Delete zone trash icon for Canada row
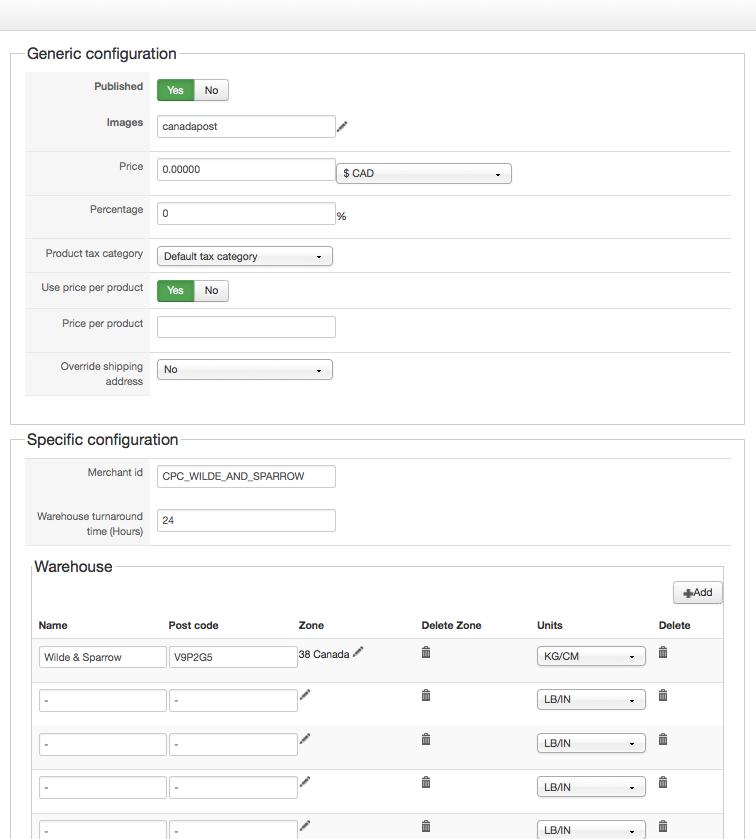Screen dimensions: 756x839 (425, 652)
